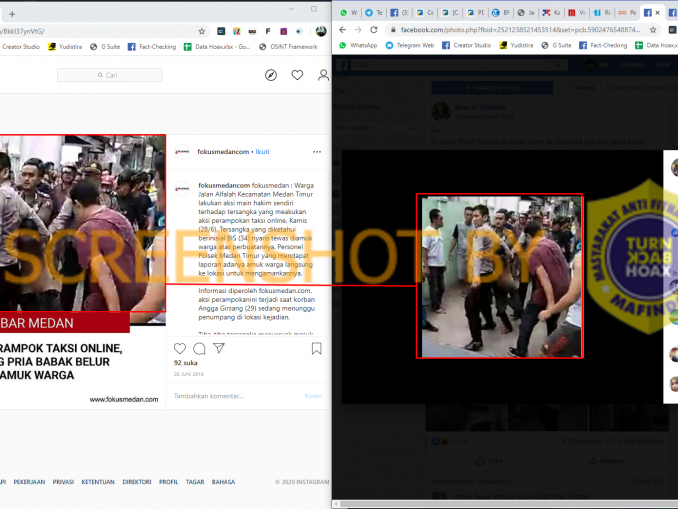Save Instagram post with bookmark icon
This screenshot has width=678, height=509.
[317, 349]
